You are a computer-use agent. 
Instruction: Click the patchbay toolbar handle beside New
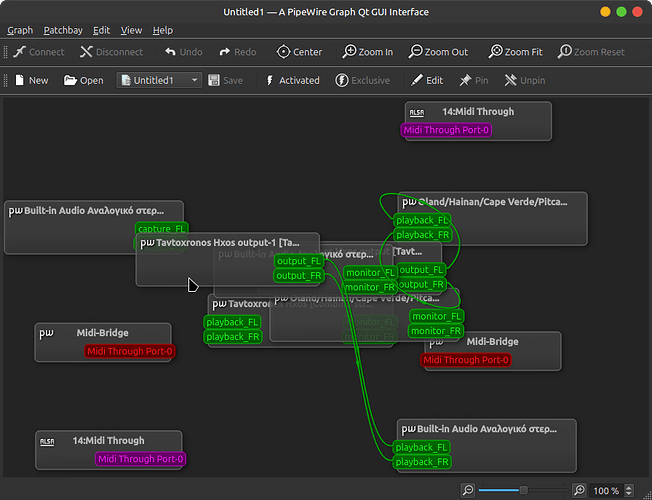pos(5,80)
